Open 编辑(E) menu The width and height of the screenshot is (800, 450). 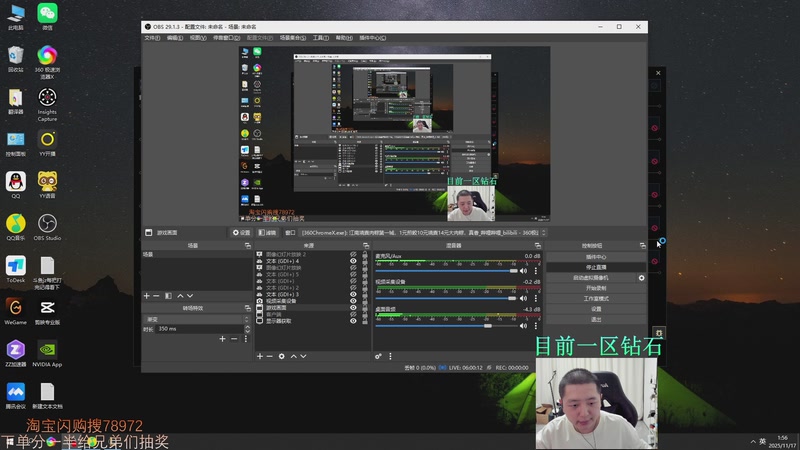[x=174, y=38]
